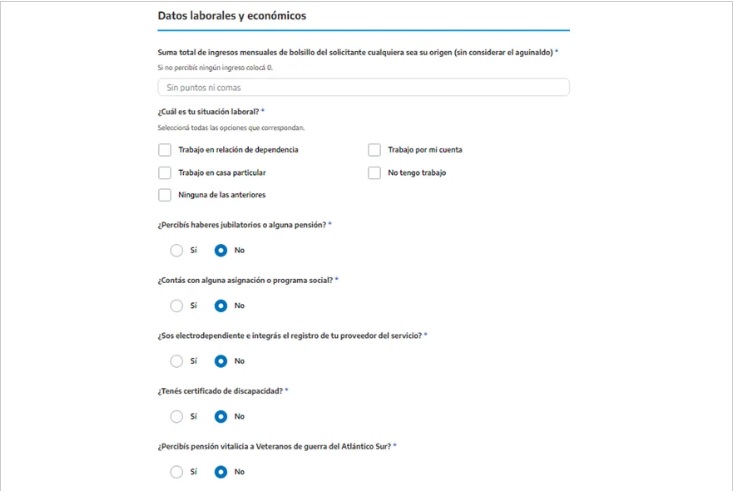Screen dimensions: 734x491
Task: Pick 'Sí' for asignación o programa social
Action: [x=177, y=306]
